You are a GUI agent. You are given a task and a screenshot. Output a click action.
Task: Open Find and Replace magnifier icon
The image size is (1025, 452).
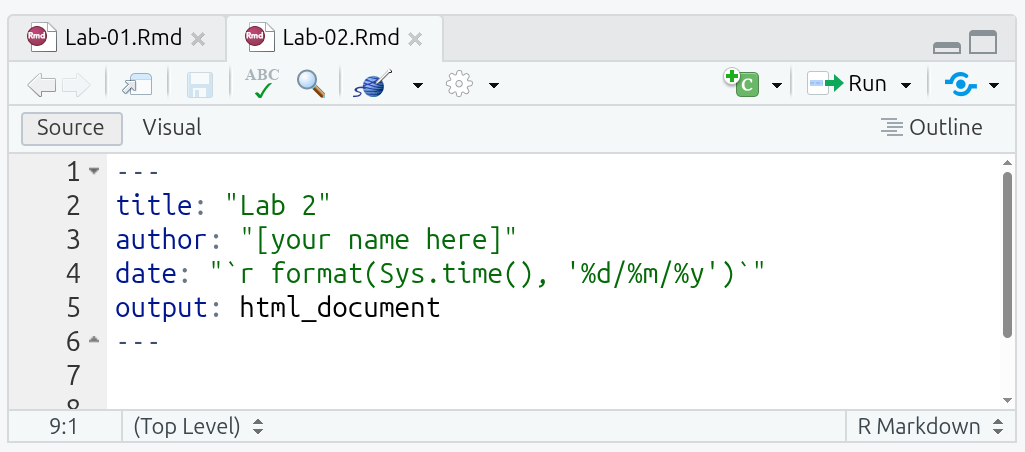click(311, 84)
